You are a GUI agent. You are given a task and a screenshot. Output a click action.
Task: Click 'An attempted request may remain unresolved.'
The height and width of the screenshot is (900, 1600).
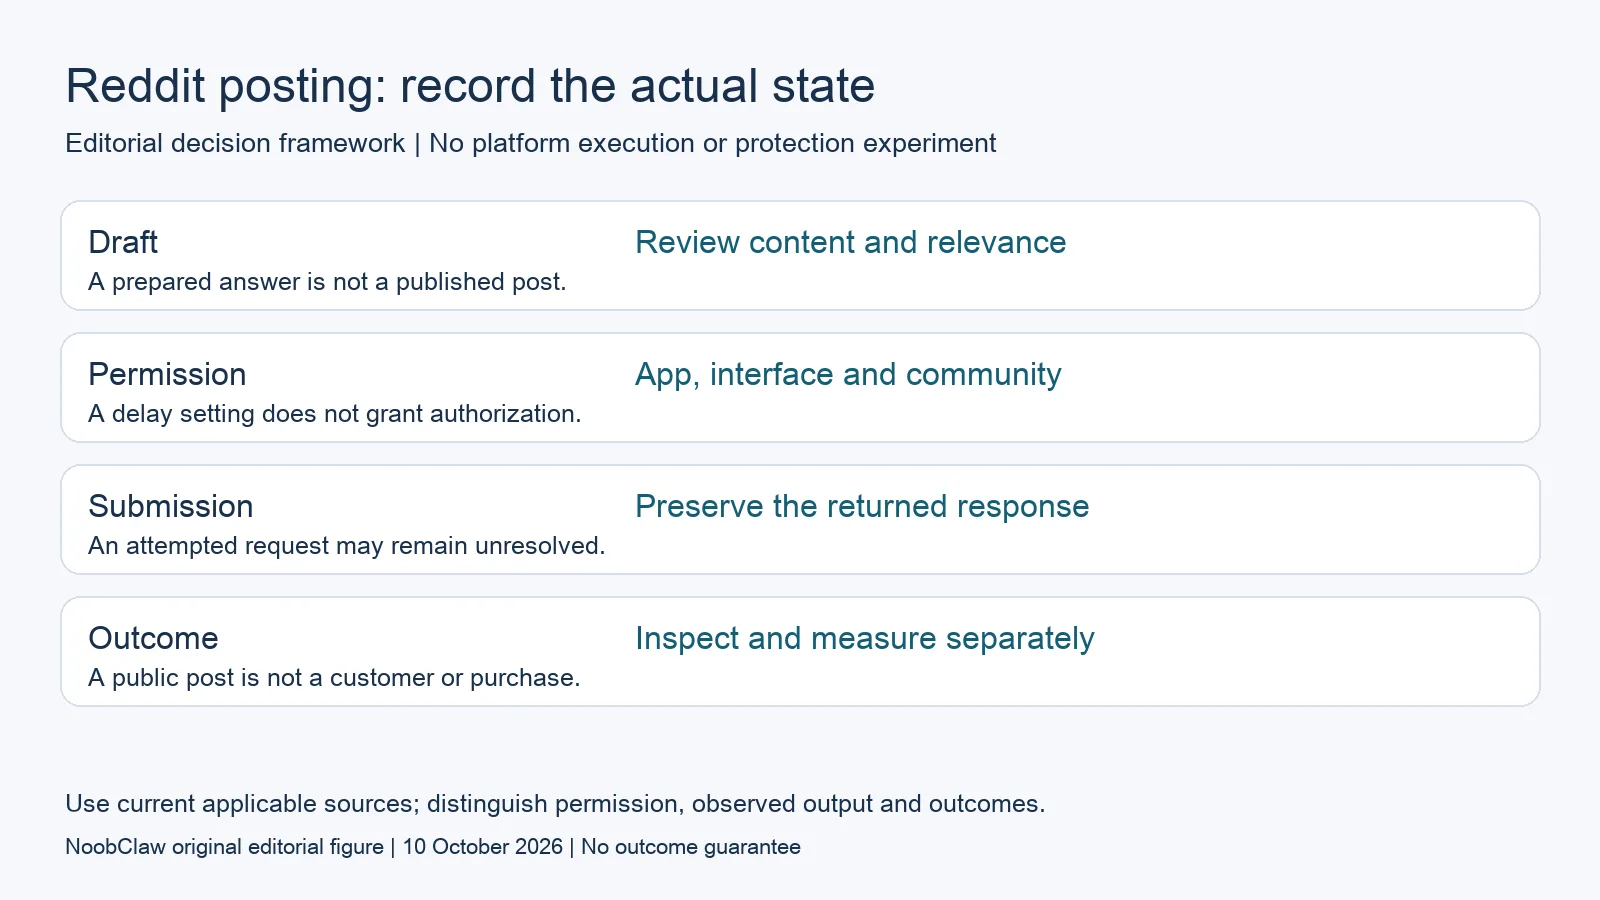[347, 546]
